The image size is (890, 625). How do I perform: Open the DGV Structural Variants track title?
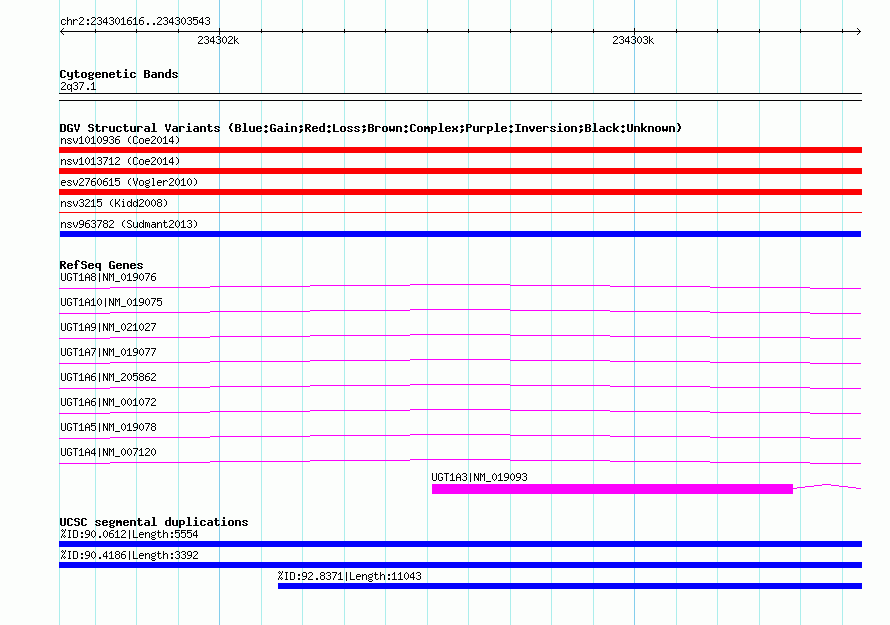click(x=371, y=128)
